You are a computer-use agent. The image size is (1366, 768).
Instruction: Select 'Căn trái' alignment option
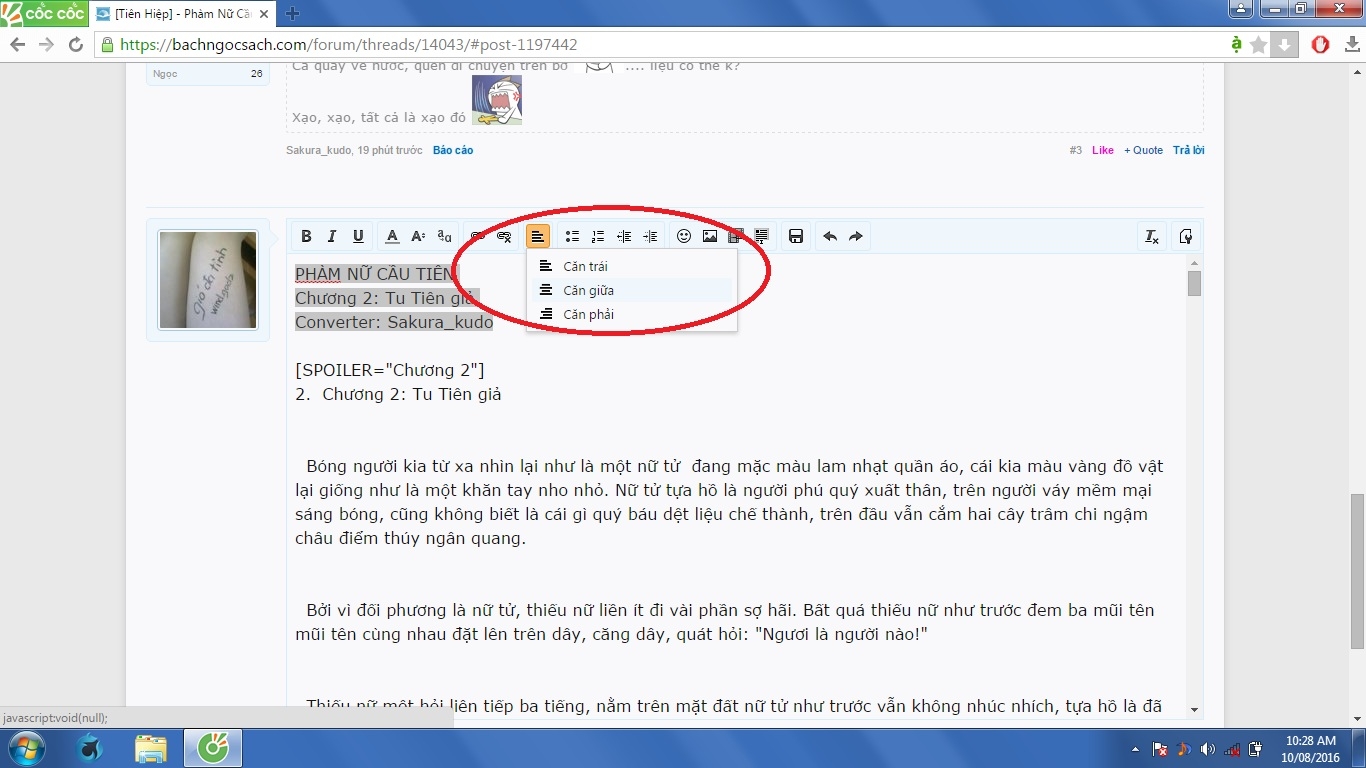(x=585, y=266)
